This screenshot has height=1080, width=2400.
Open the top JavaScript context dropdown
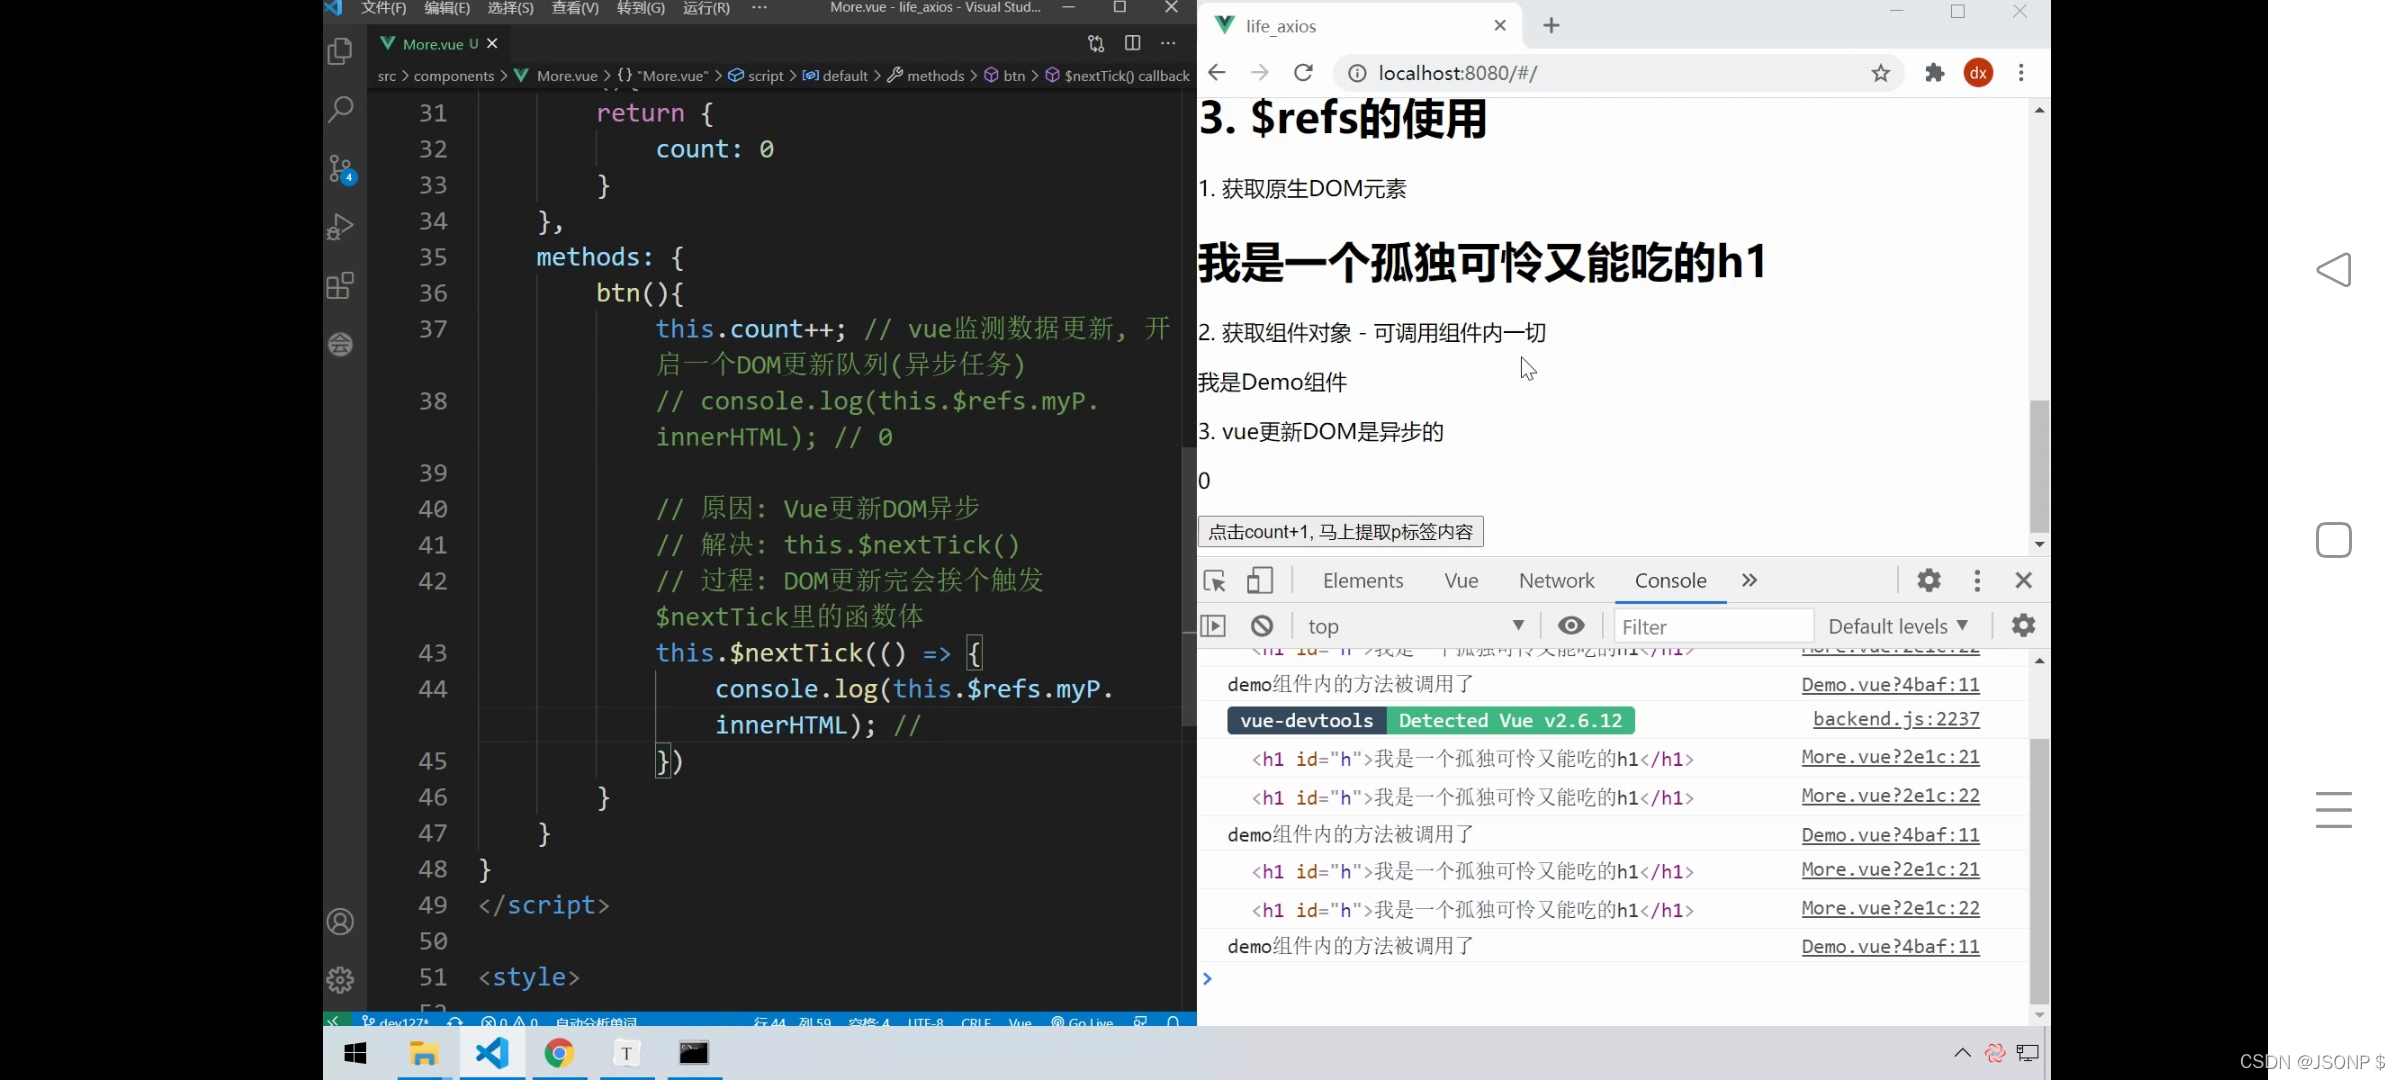[x=1415, y=626]
